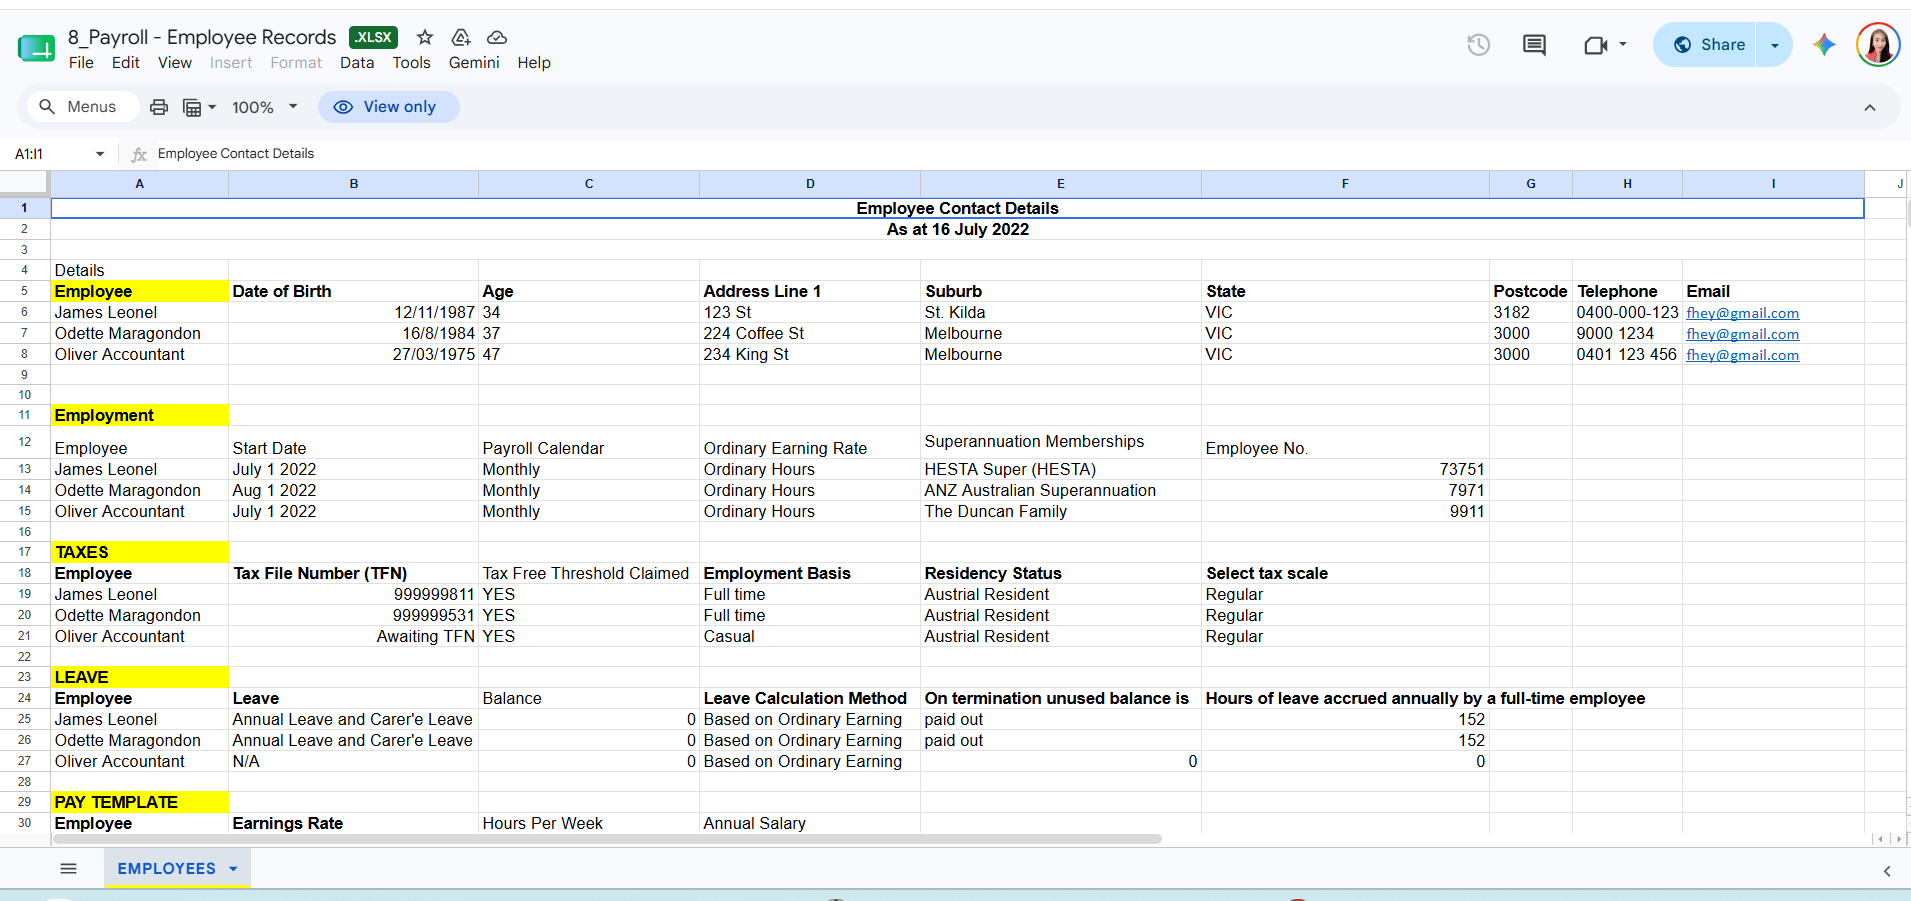Open version history clock icon
1911x901 pixels.
pyautogui.click(x=1478, y=44)
